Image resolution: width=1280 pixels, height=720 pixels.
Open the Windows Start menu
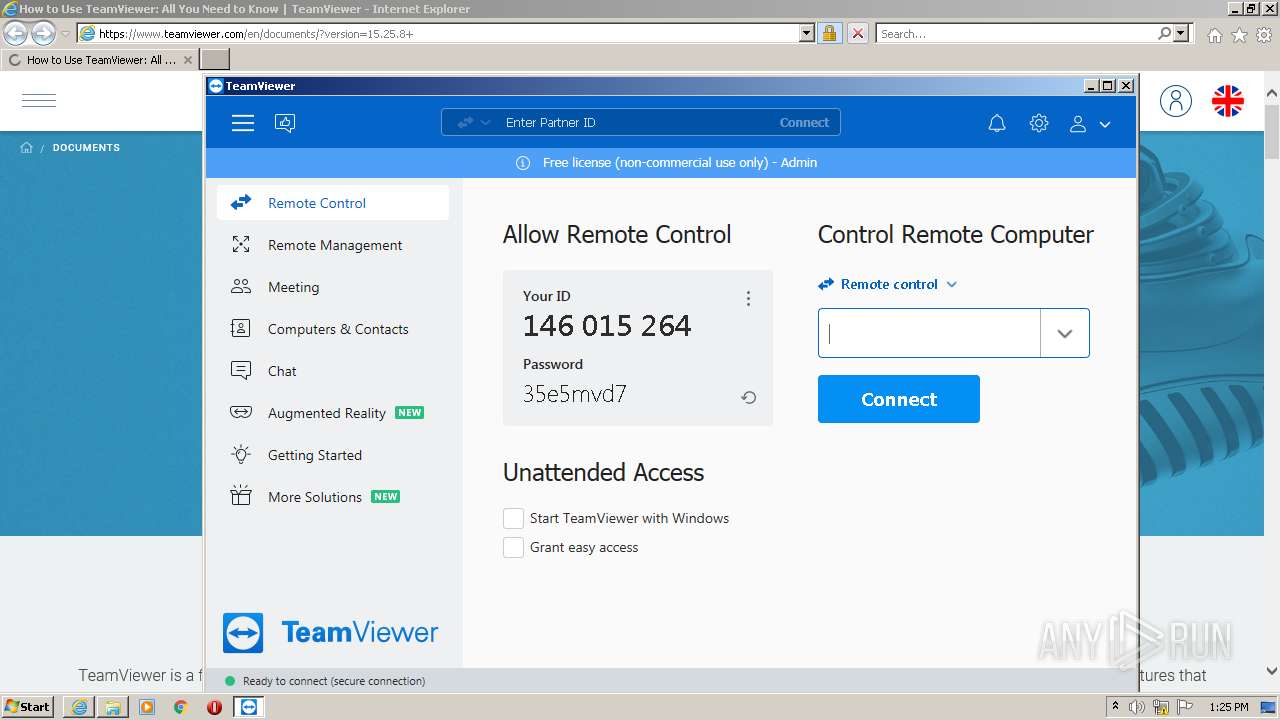click(27, 707)
